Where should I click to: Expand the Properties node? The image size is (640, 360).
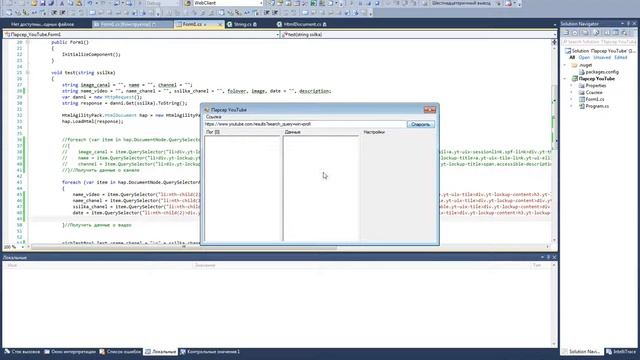click(571, 86)
